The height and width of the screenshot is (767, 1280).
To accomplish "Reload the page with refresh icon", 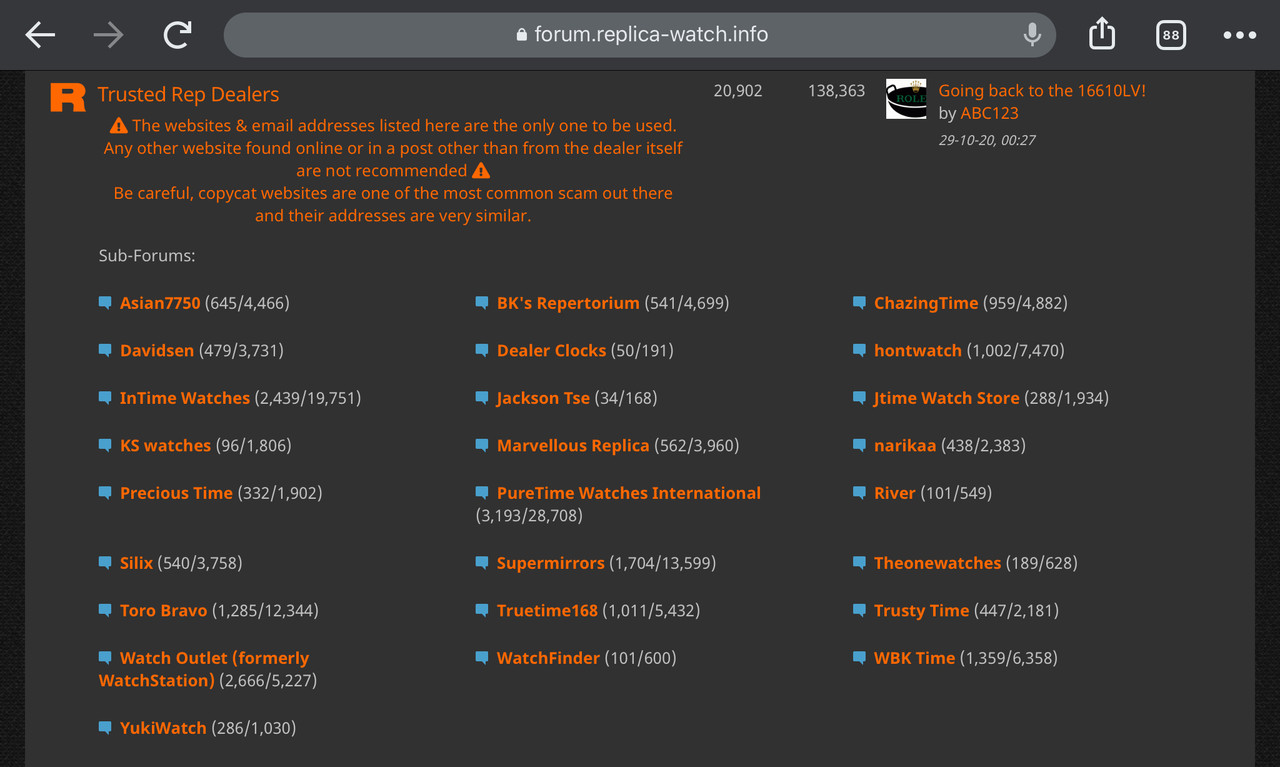I will pyautogui.click(x=177, y=35).
